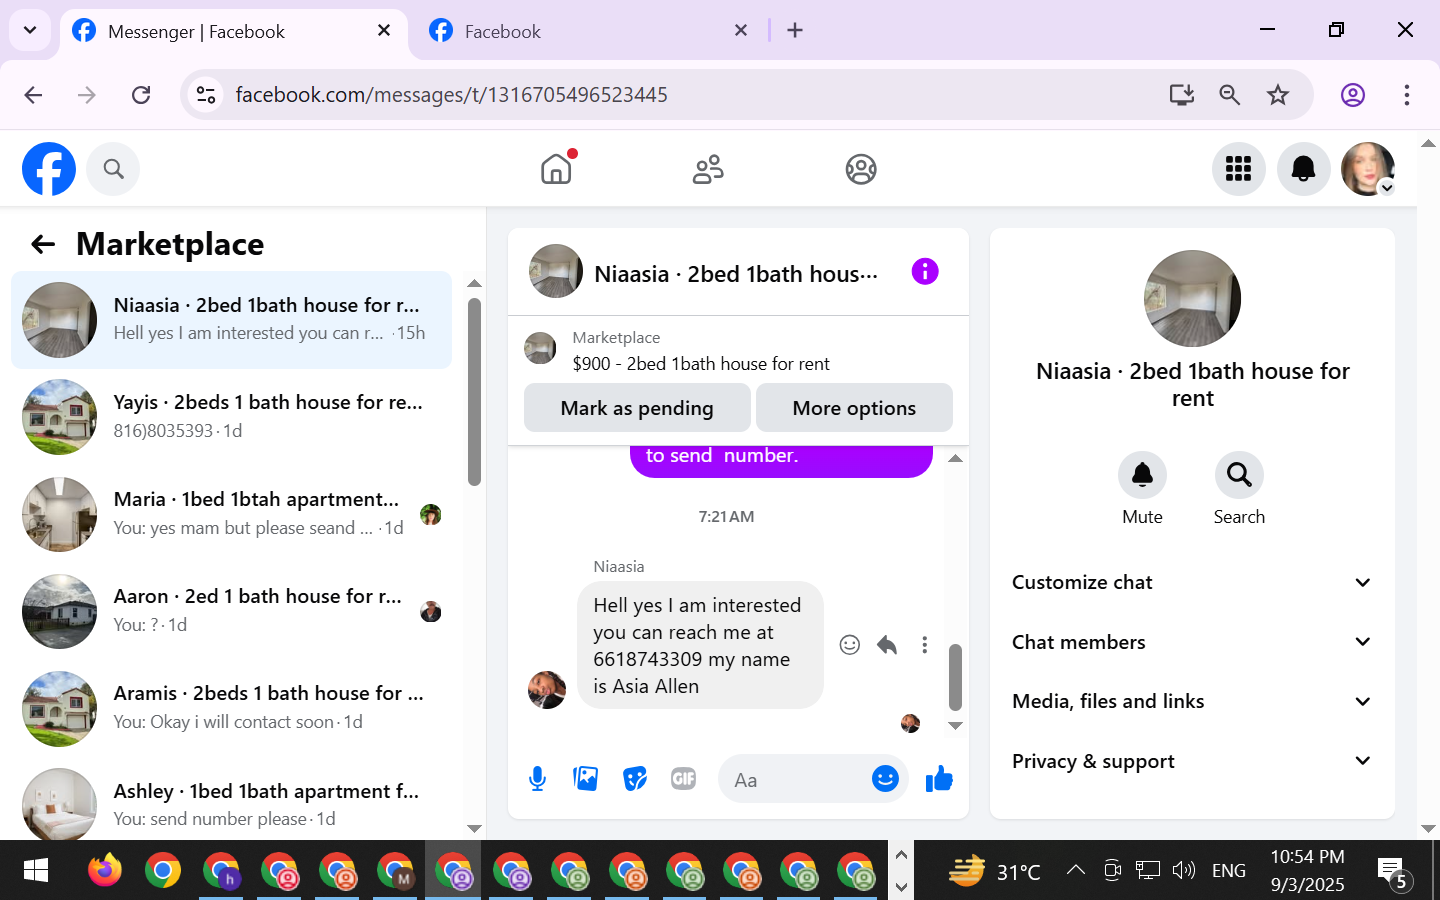Screen dimensions: 1440x900
Task: Open the volume control in system tray
Action: [x=1184, y=870]
